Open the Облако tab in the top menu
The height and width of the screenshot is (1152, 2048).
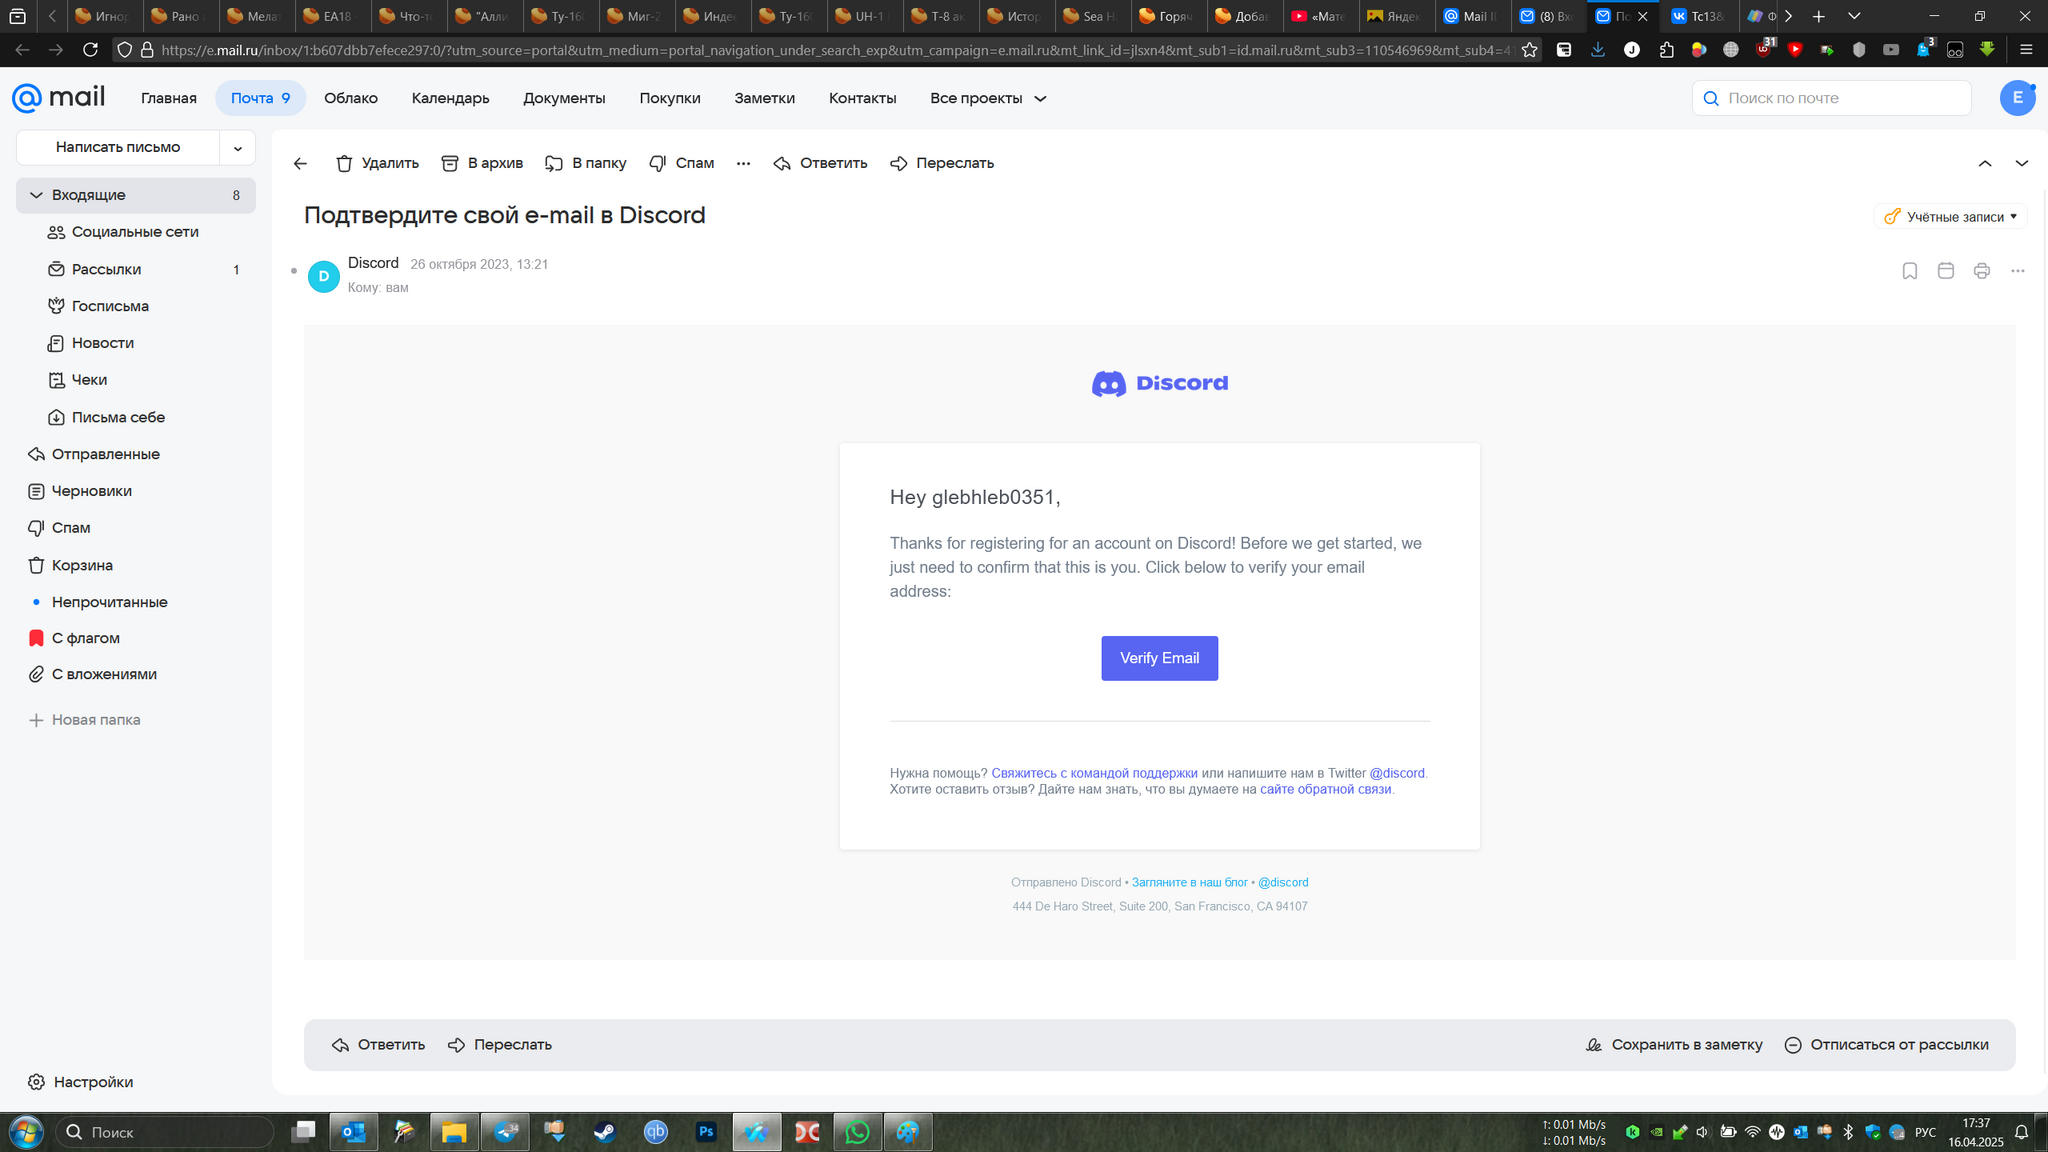click(x=350, y=98)
